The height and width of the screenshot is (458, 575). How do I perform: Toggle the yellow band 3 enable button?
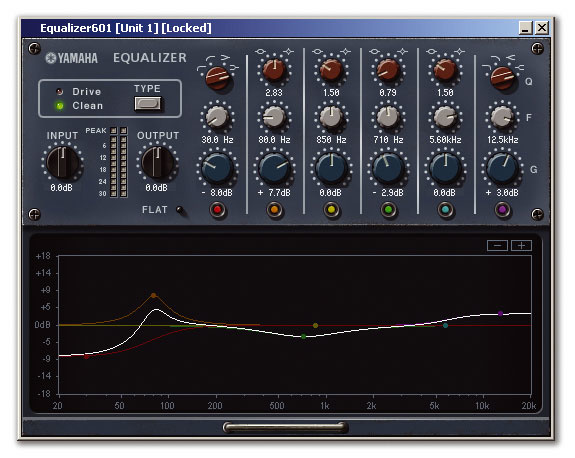332,210
